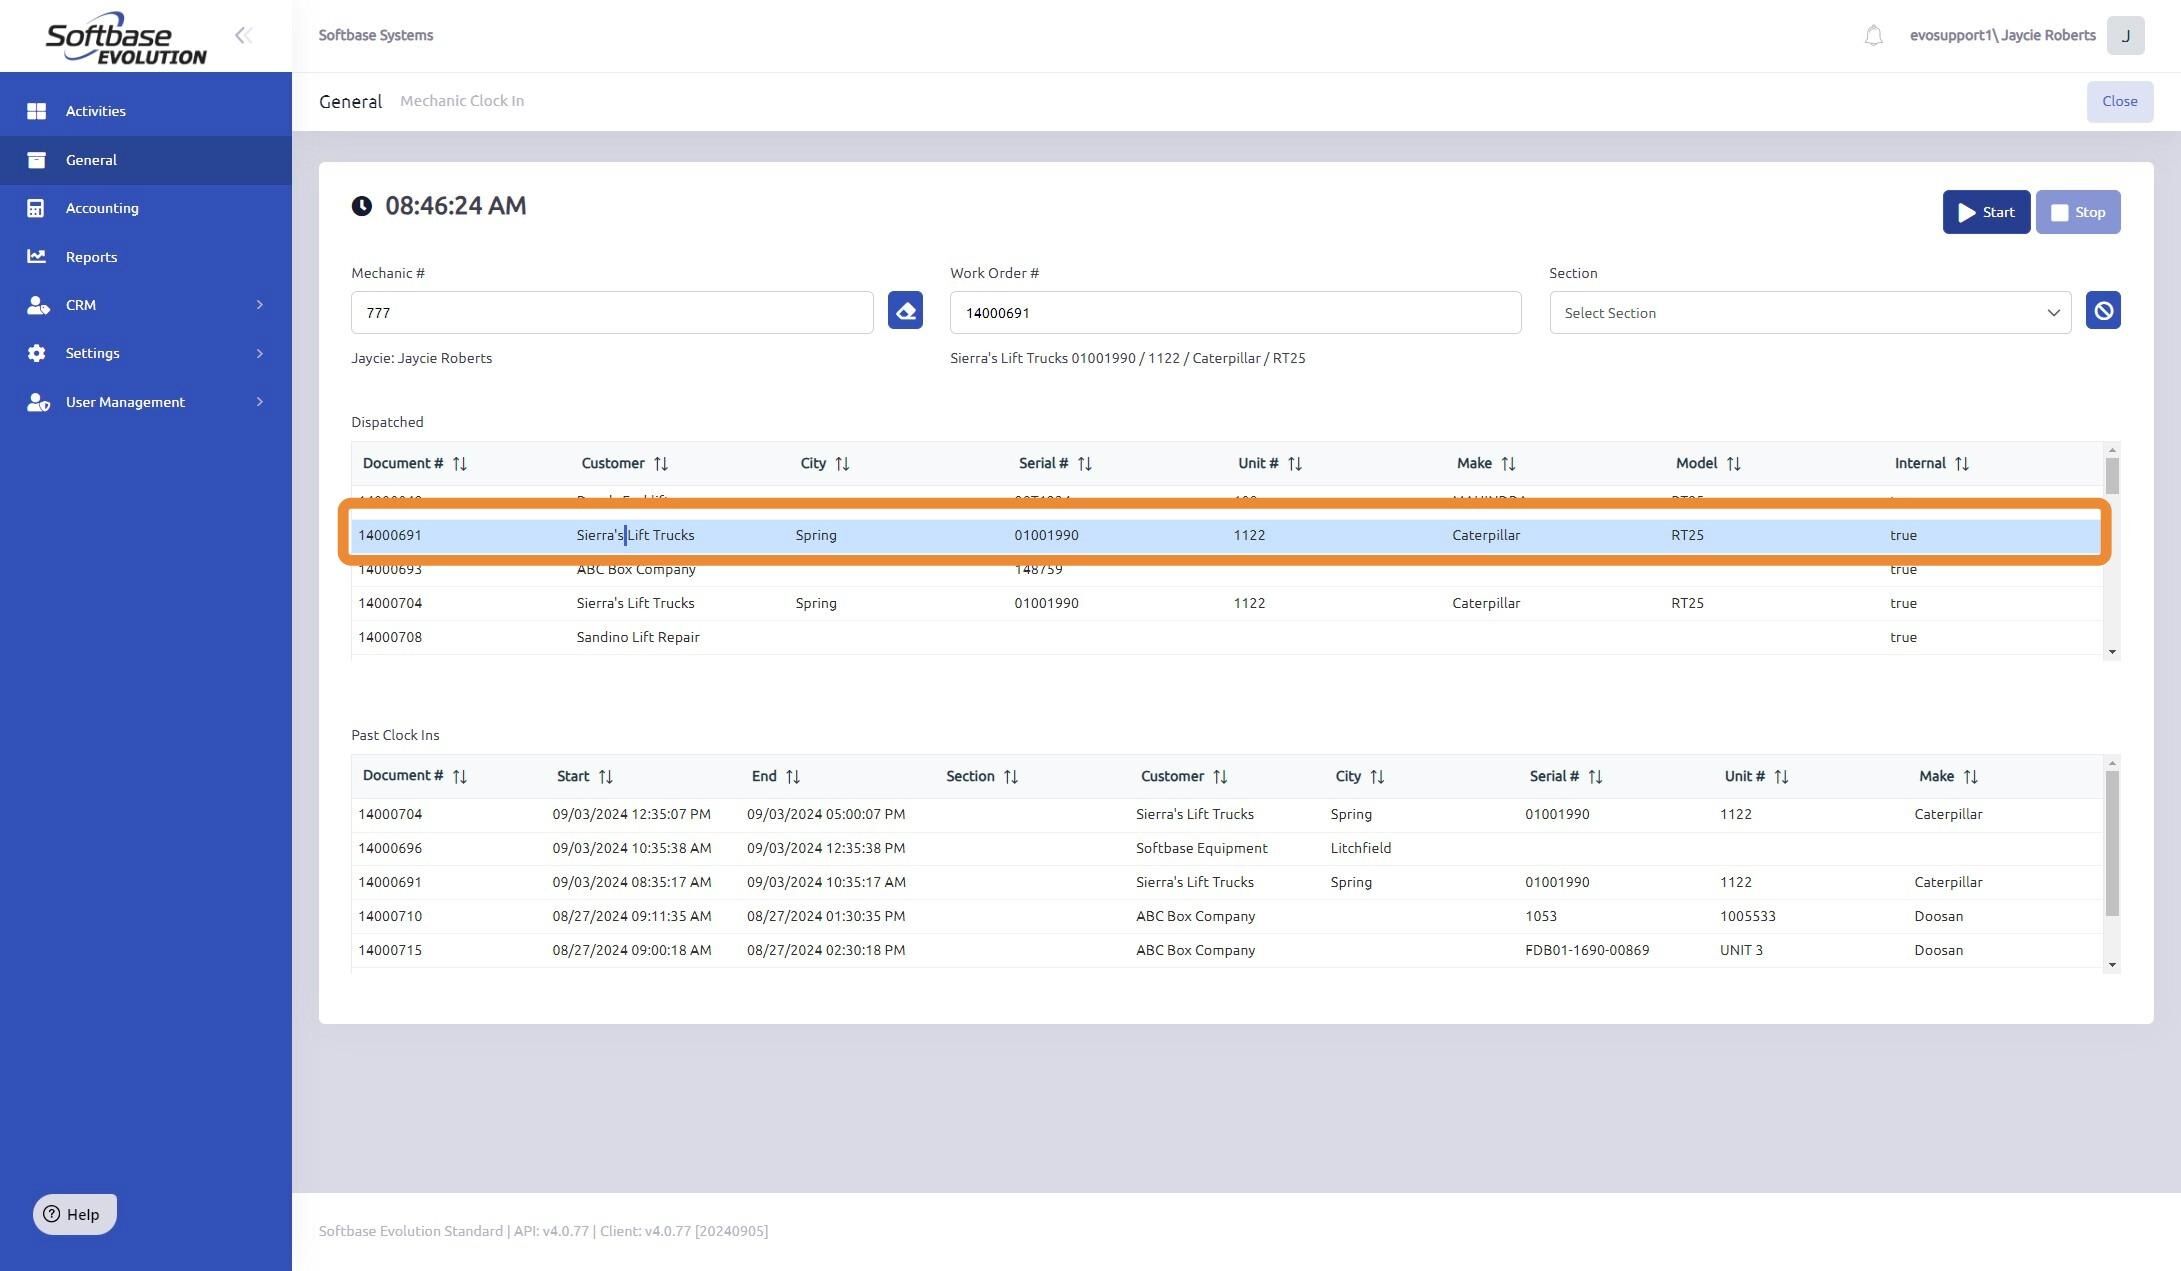Click the Help button

(74, 1214)
